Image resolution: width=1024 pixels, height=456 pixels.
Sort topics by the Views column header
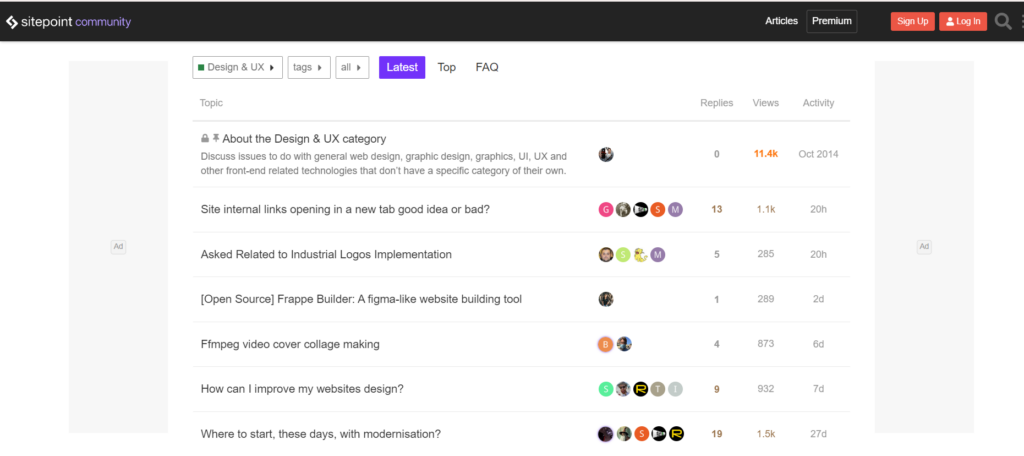(x=766, y=103)
